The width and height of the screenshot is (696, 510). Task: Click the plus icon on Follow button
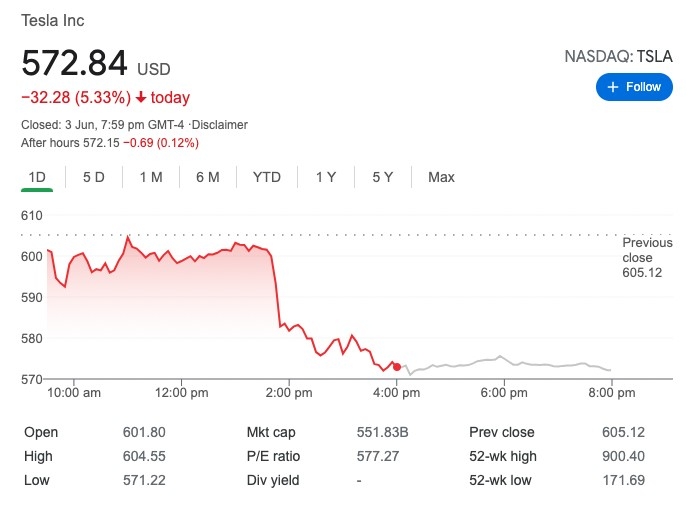coord(612,87)
